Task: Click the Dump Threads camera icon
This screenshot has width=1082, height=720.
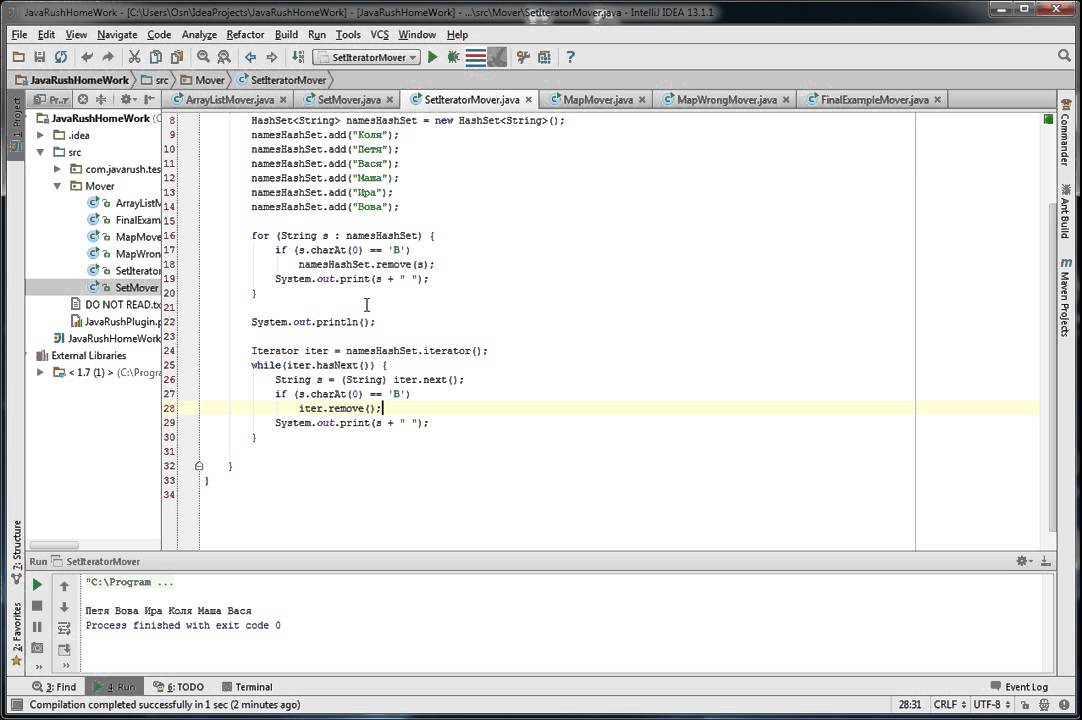Action: coord(37,648)
